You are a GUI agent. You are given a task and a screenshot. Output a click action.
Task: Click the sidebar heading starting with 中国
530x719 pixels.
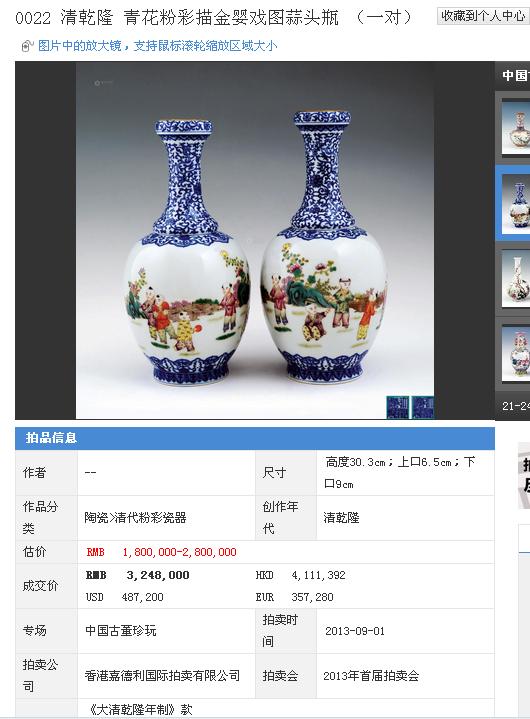pos(516,75)
